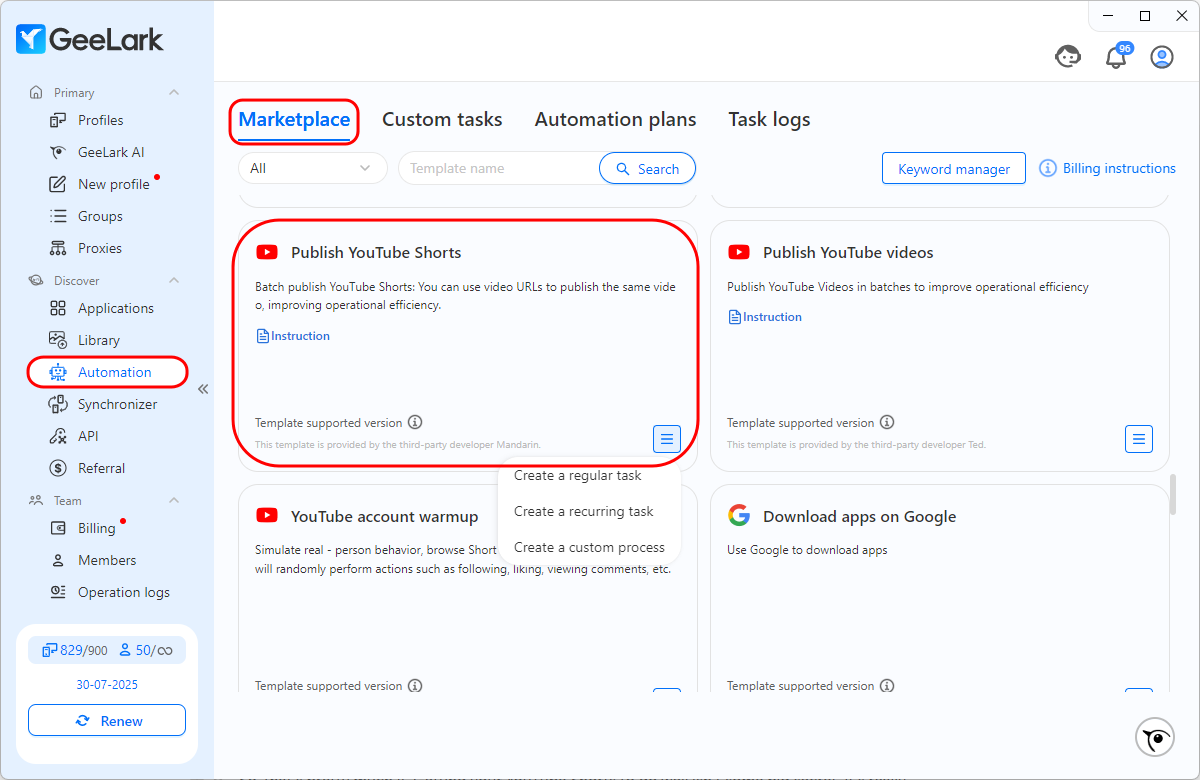
Task: Click Google logo on Download apps card
Action: click(739, 516)
